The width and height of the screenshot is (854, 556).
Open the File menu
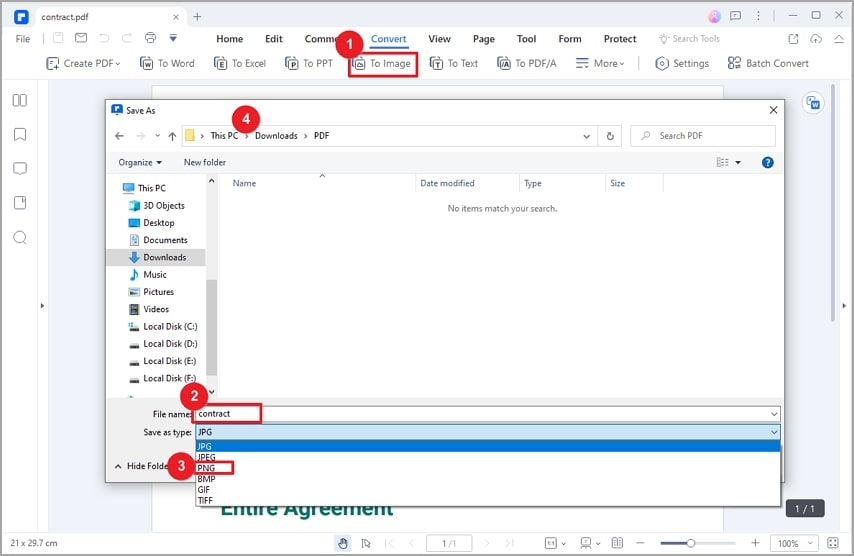(23, 39)
